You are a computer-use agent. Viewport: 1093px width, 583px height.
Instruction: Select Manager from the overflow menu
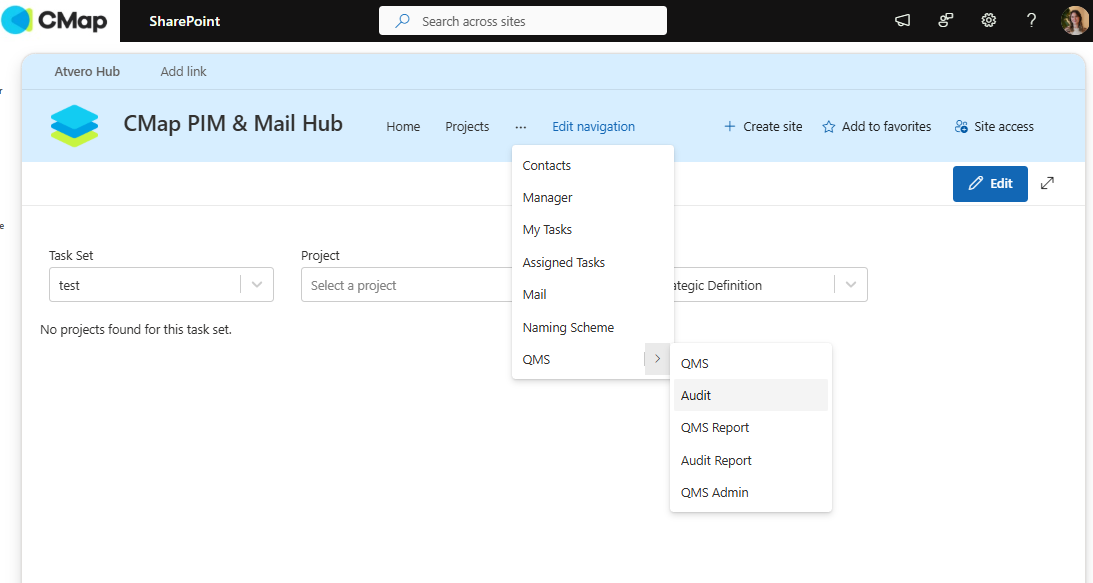coord(547,197)
